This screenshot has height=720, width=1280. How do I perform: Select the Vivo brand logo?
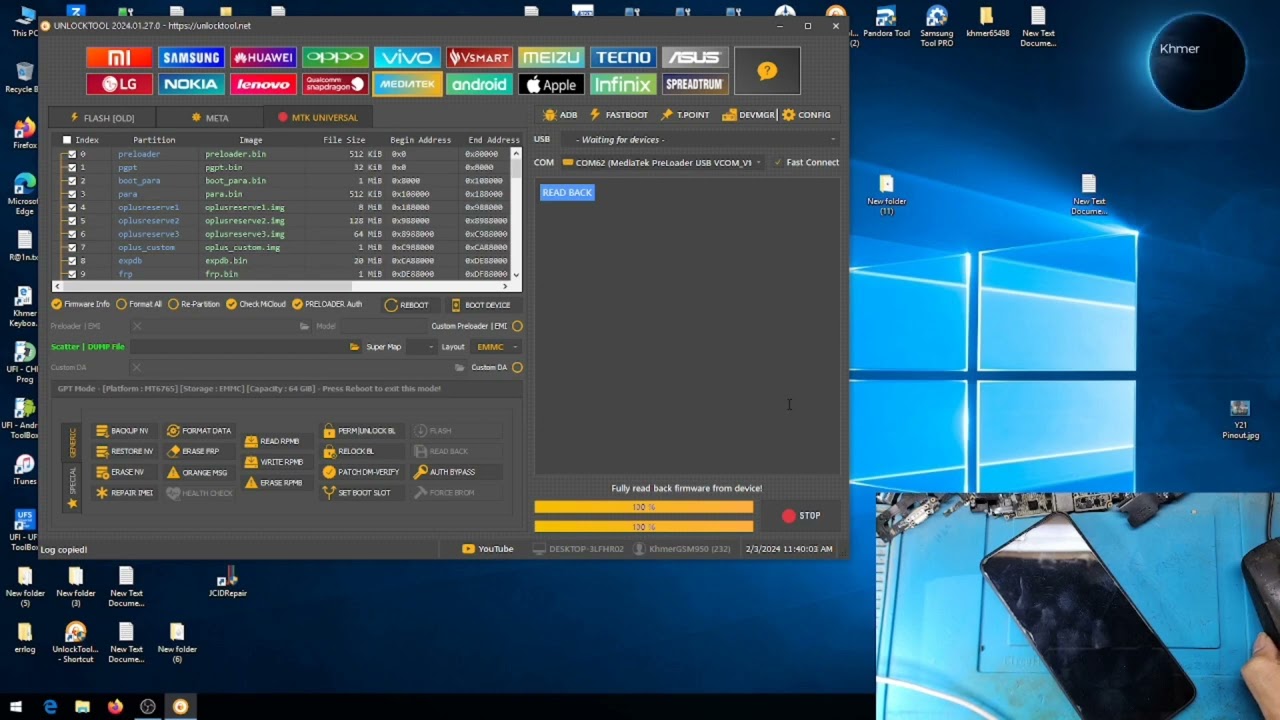click(x=407, y=57)
